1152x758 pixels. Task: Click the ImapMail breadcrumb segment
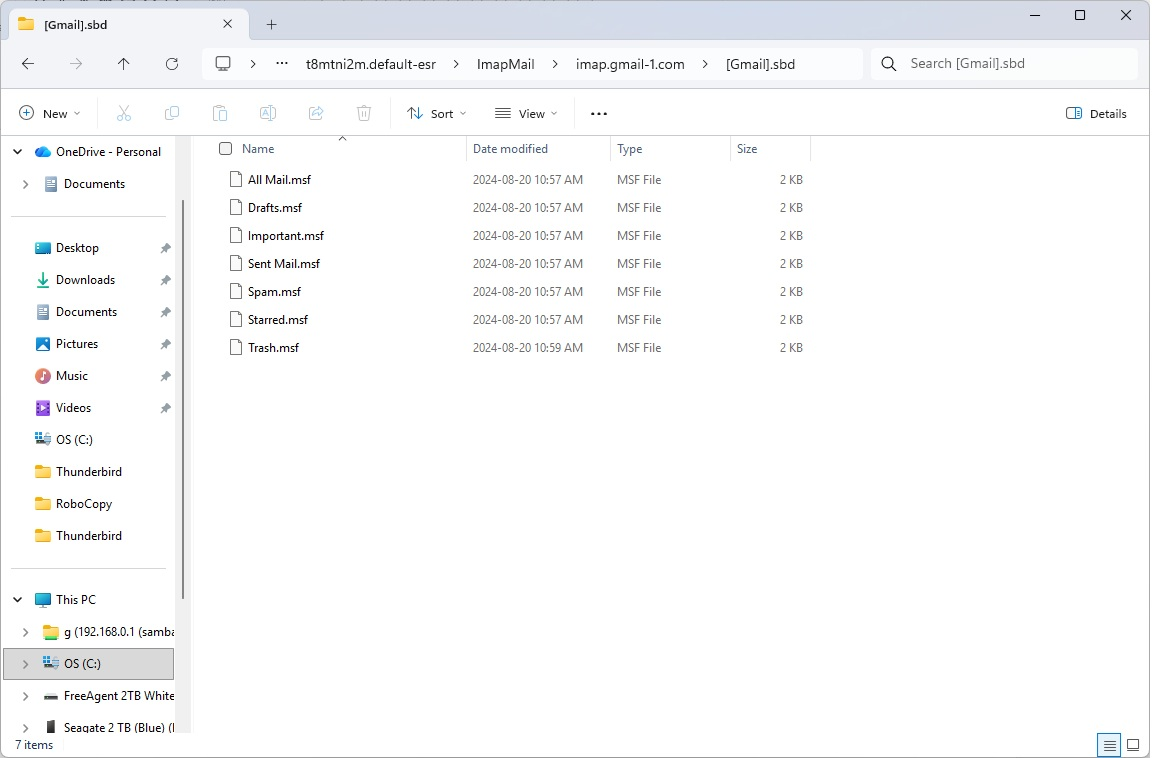[505, 64]
